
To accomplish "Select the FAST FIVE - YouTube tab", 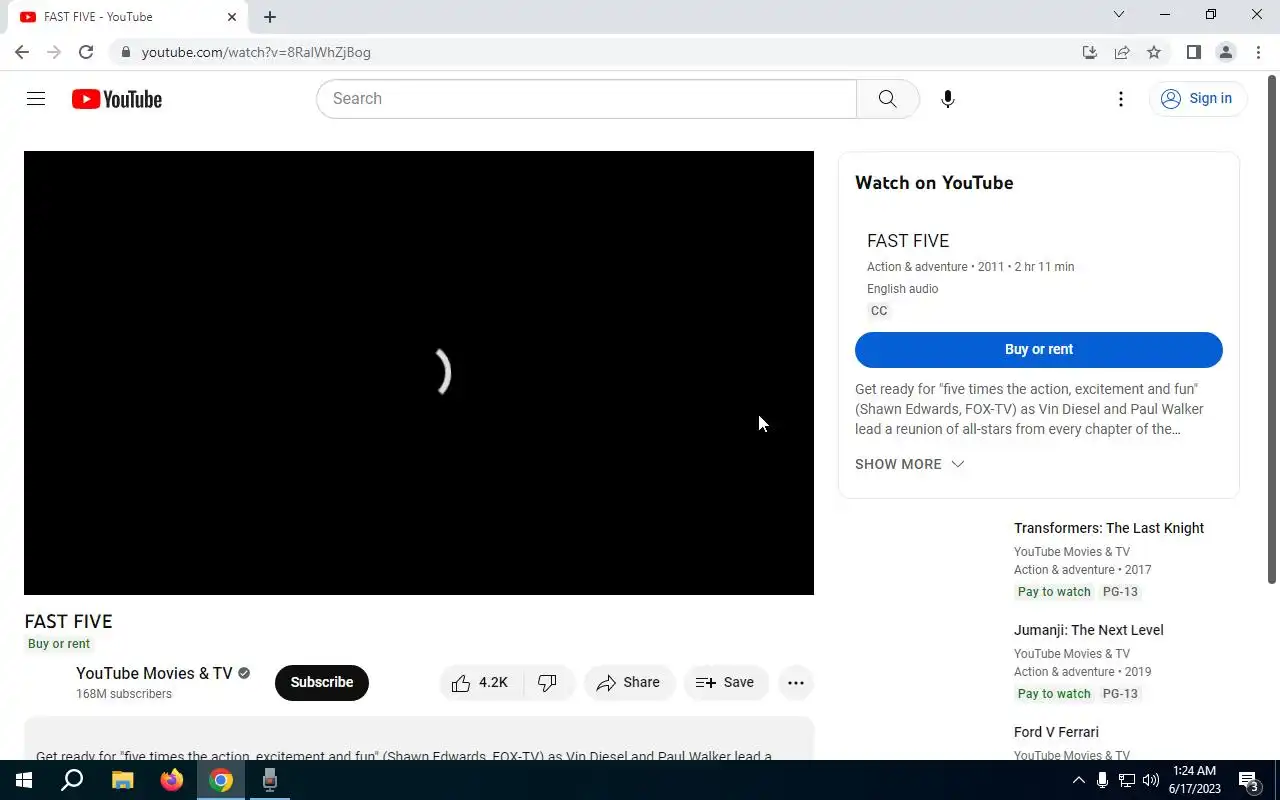I will point(126,17).
